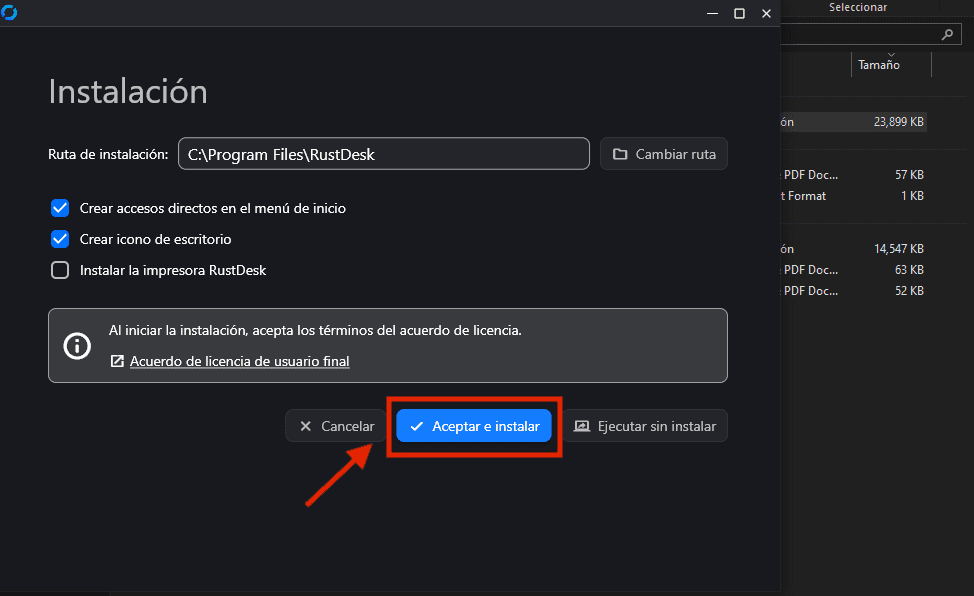The image size is (974, 596).
Task: Select the 23,899 KB file row in explorer
Action: click(x=853, y=122)
